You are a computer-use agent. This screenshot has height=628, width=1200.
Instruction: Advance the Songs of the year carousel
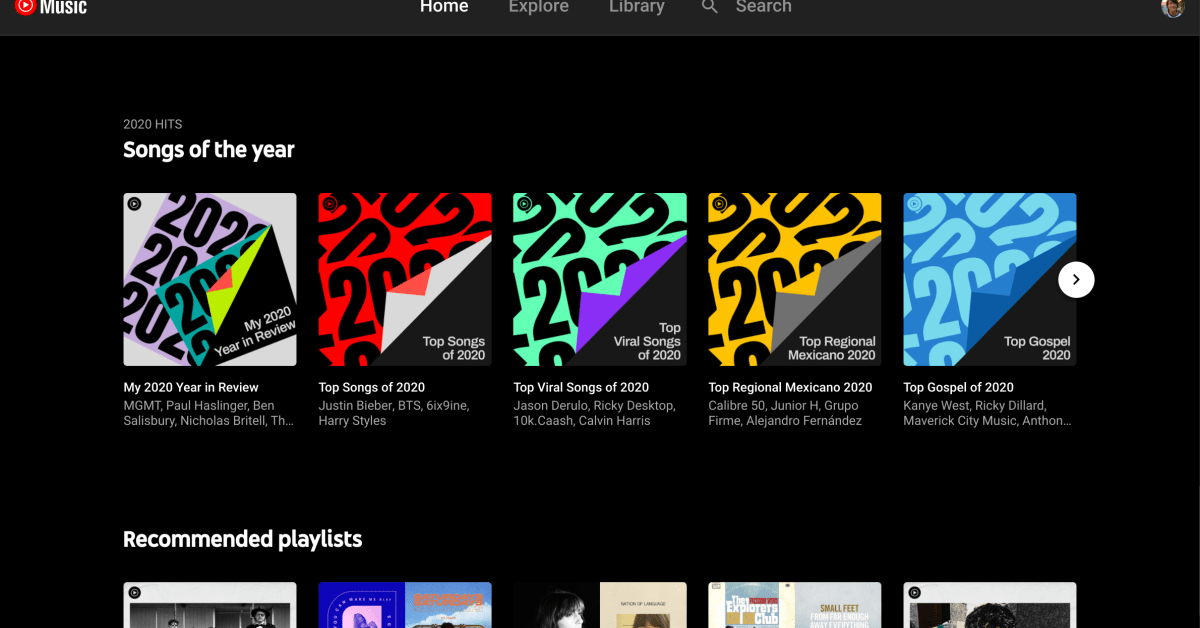coord(1076,280)
